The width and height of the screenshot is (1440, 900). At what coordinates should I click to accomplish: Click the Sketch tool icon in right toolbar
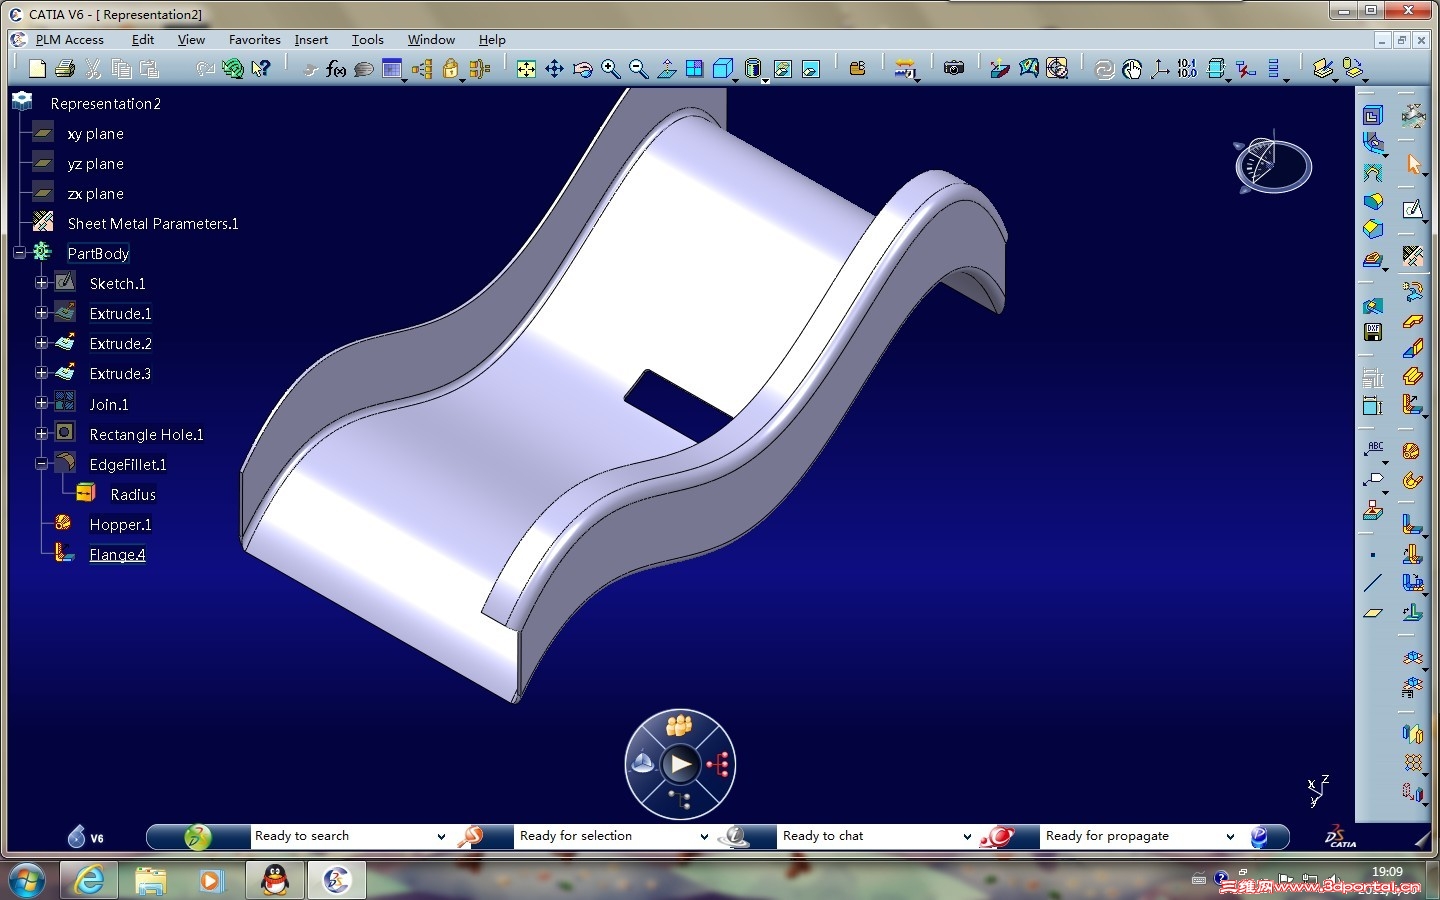[1413, 209]
